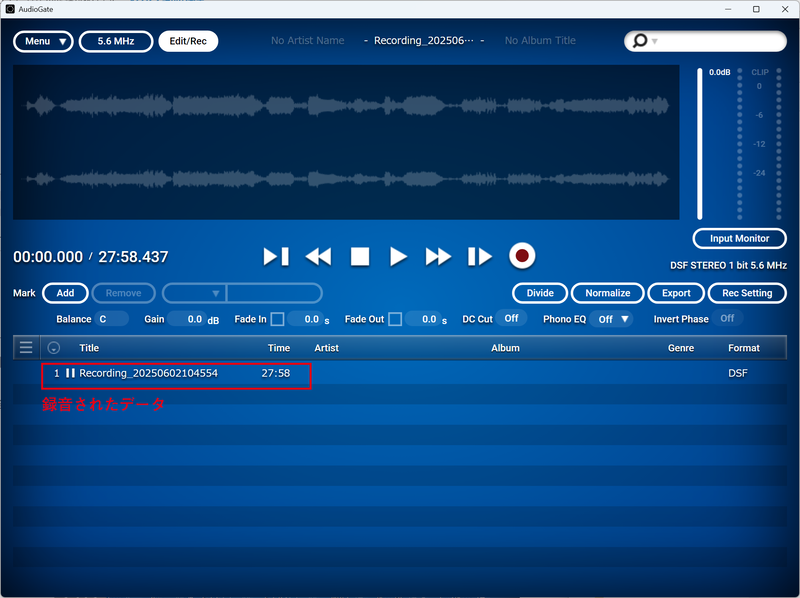Click the step forward transport icon
Image resolution: width=800 pixels, height=598 pixels.
pyautogui.click(x=478, y=256)
